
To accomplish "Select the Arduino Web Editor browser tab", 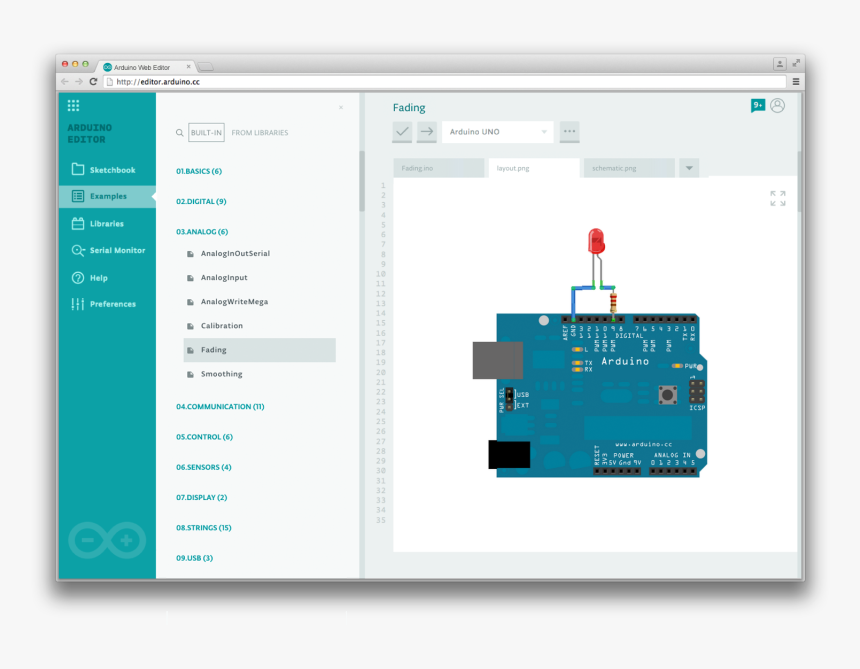I will (145, 67).
